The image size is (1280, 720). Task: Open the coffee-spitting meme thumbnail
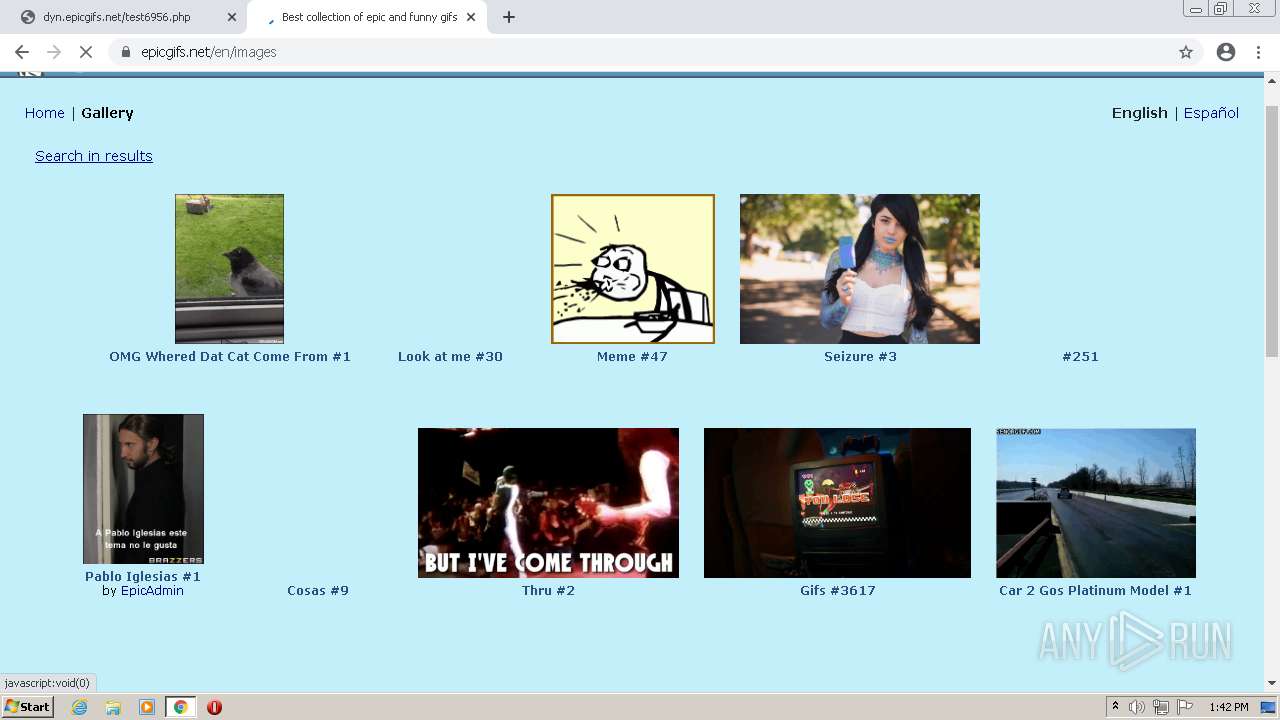[633, 269]
